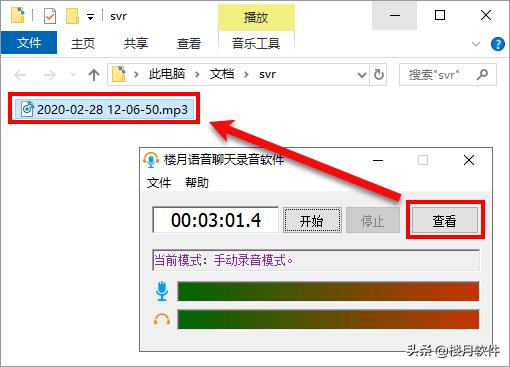Refresh the svr folder view
Screen dimensions: 510x367
click(379, 75)
